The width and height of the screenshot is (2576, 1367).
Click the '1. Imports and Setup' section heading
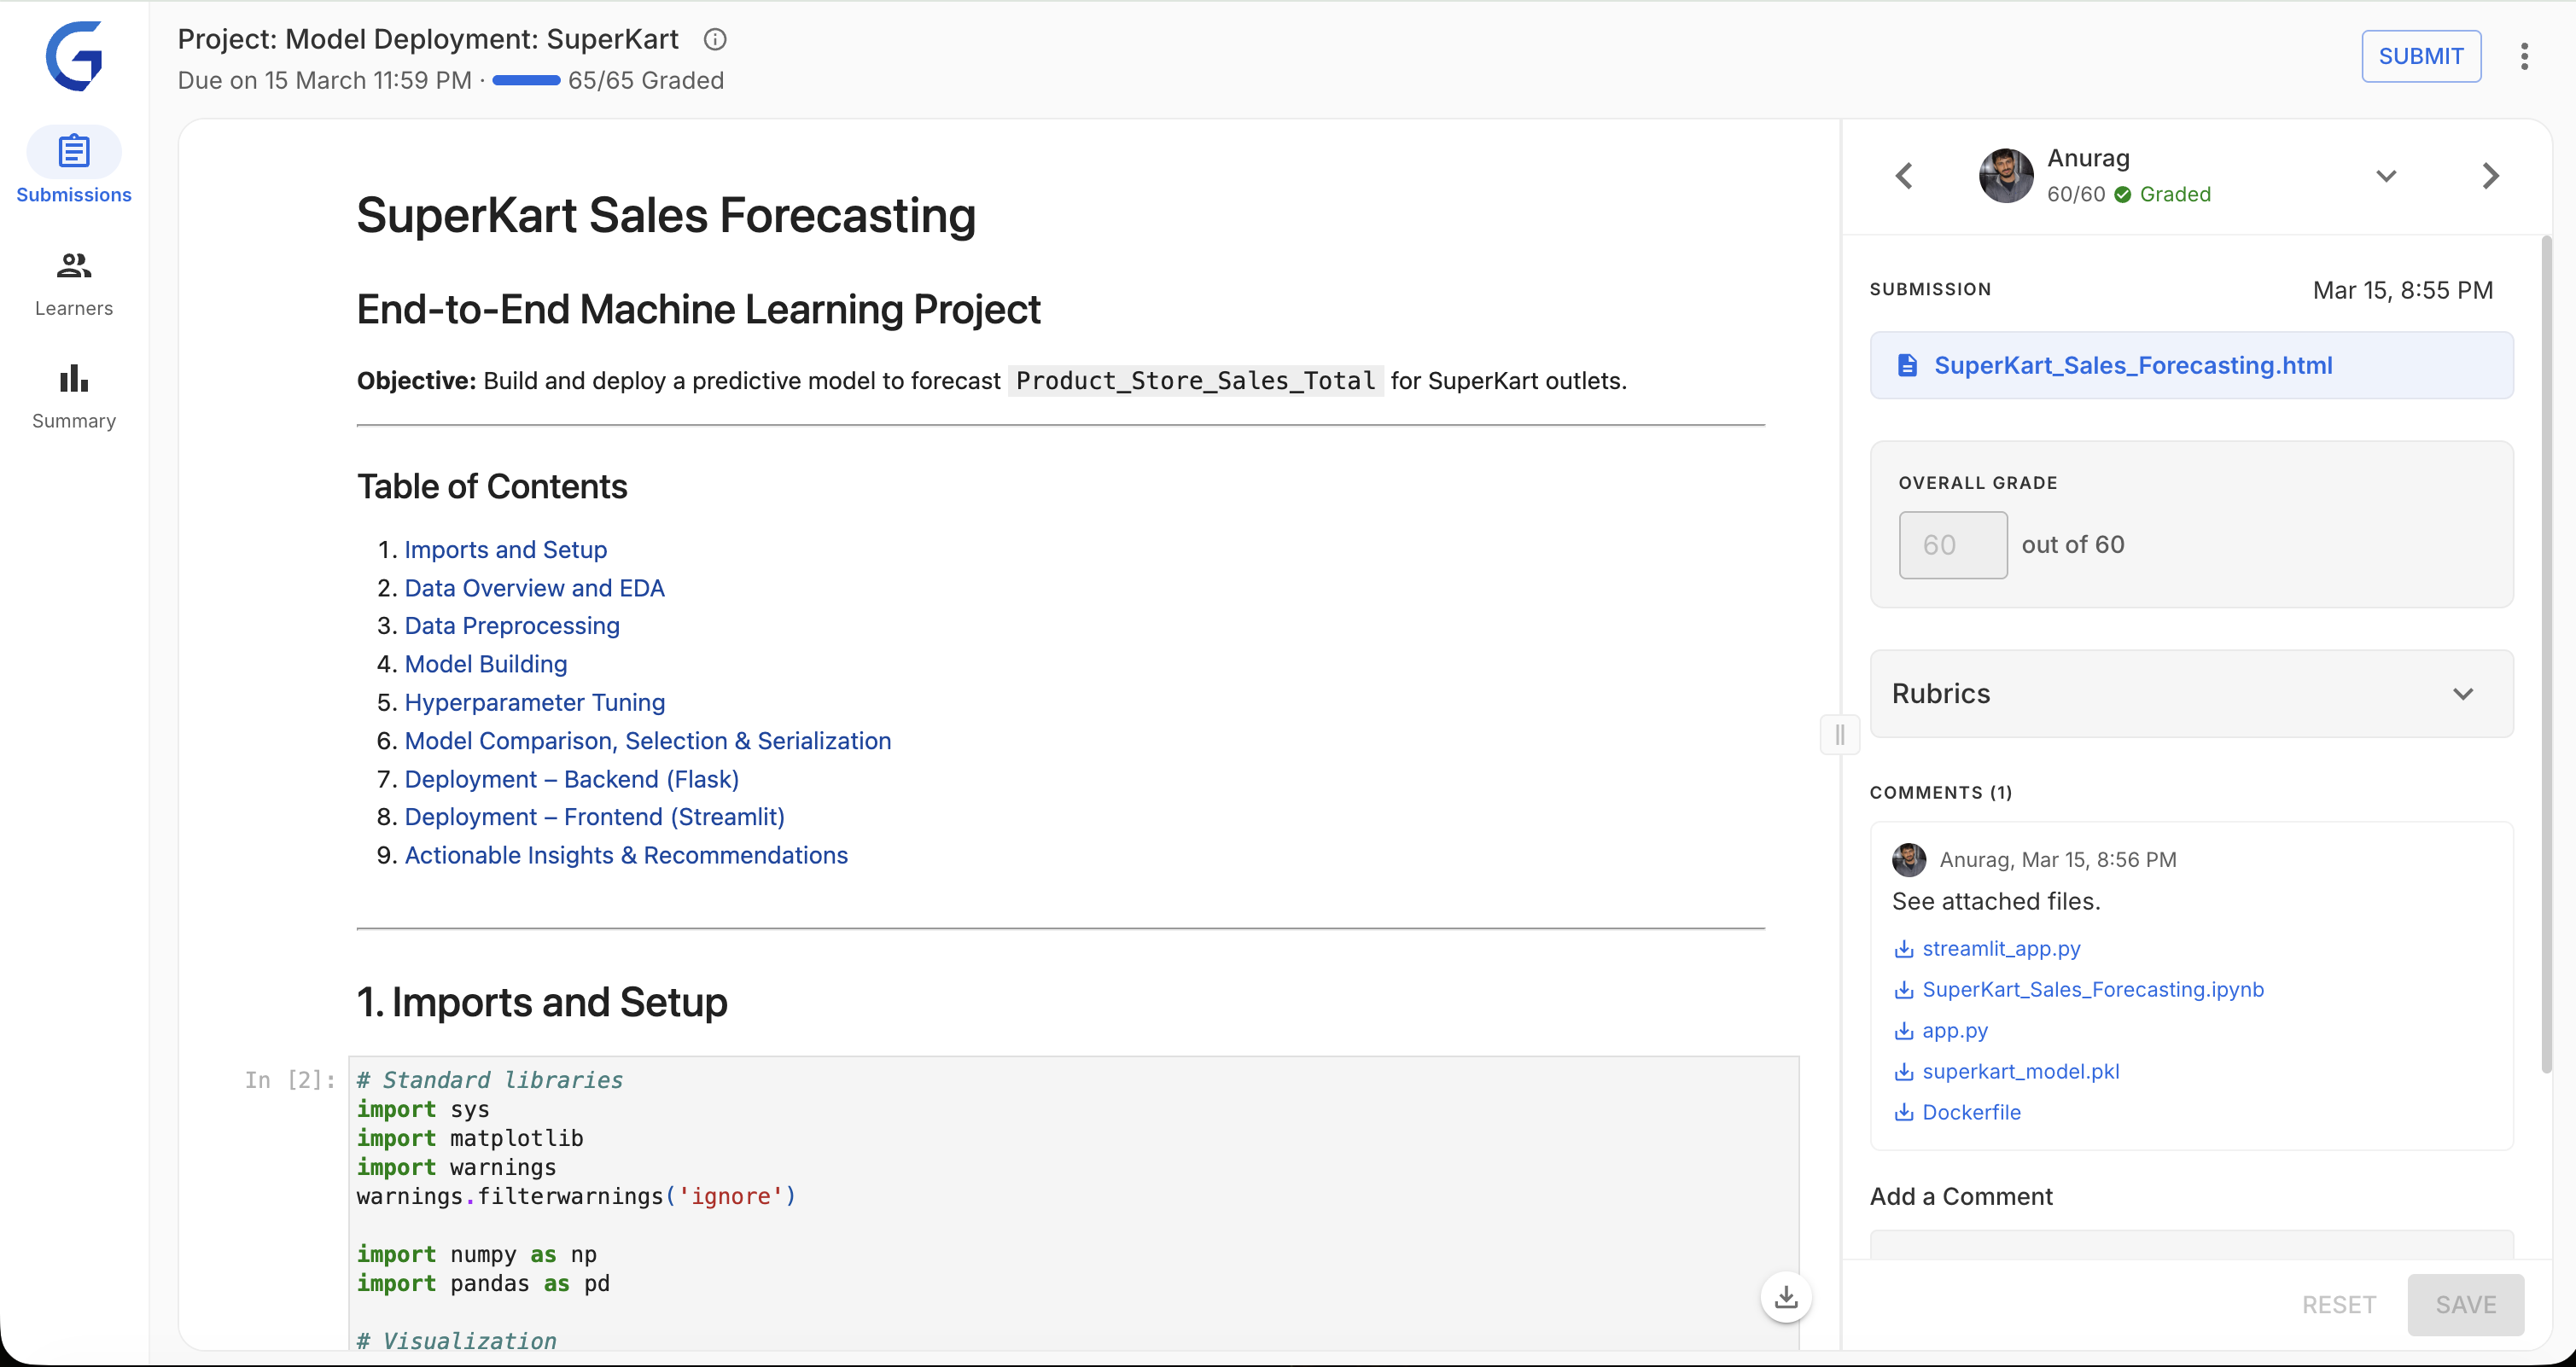(542, 1002)
